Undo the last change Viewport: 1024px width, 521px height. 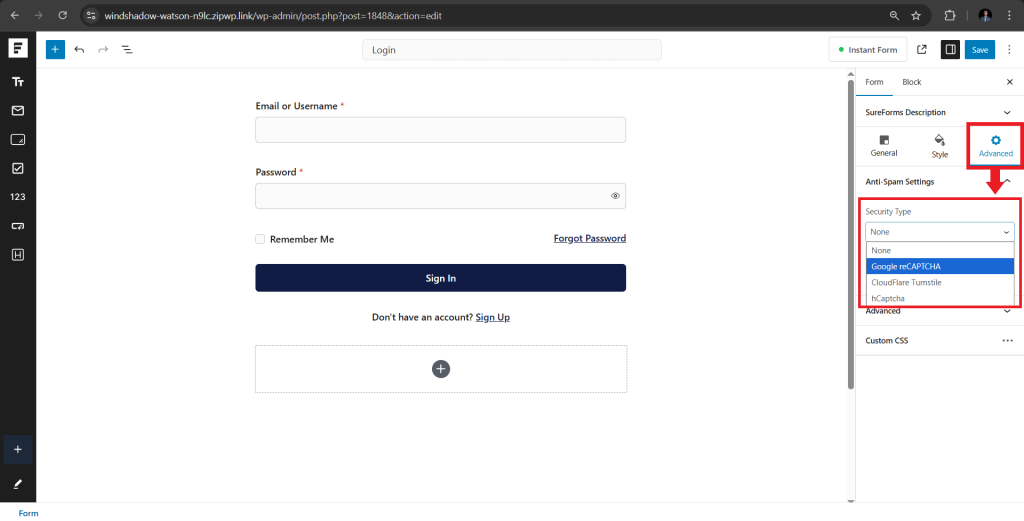tap(80, 49)
